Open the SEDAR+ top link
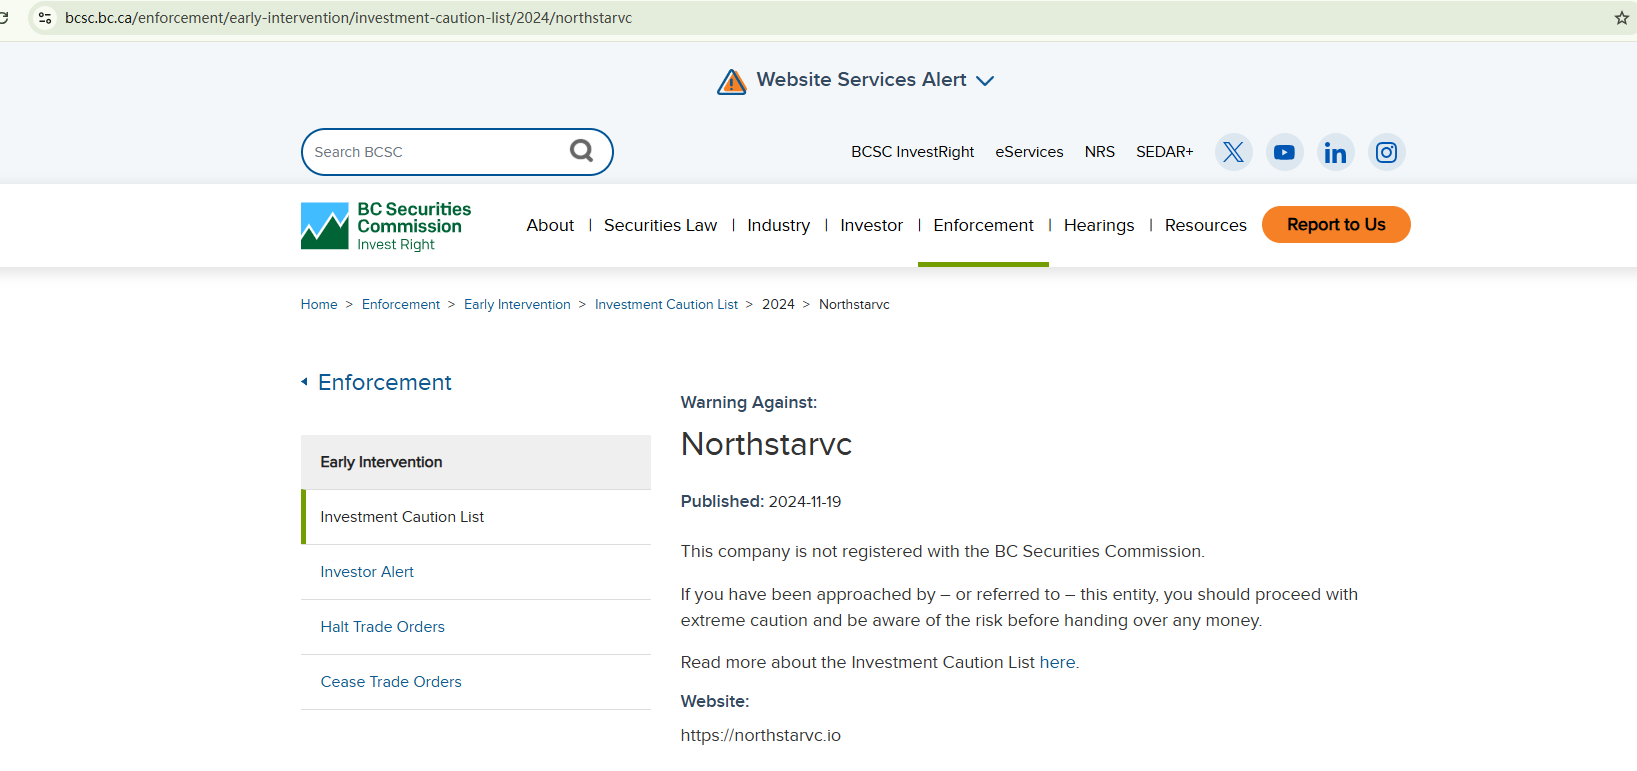The height and width of the screenshot is (771, 1637). click(x=1164, y=152)
